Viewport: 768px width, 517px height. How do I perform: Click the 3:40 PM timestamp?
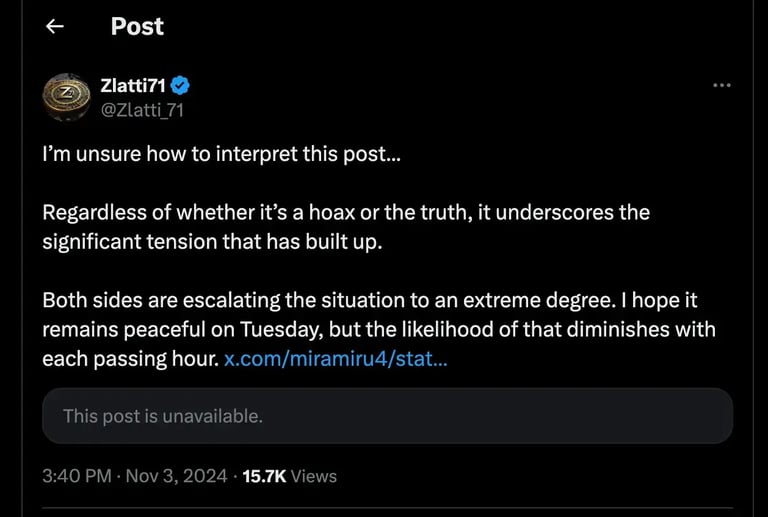tap(76, 476)
